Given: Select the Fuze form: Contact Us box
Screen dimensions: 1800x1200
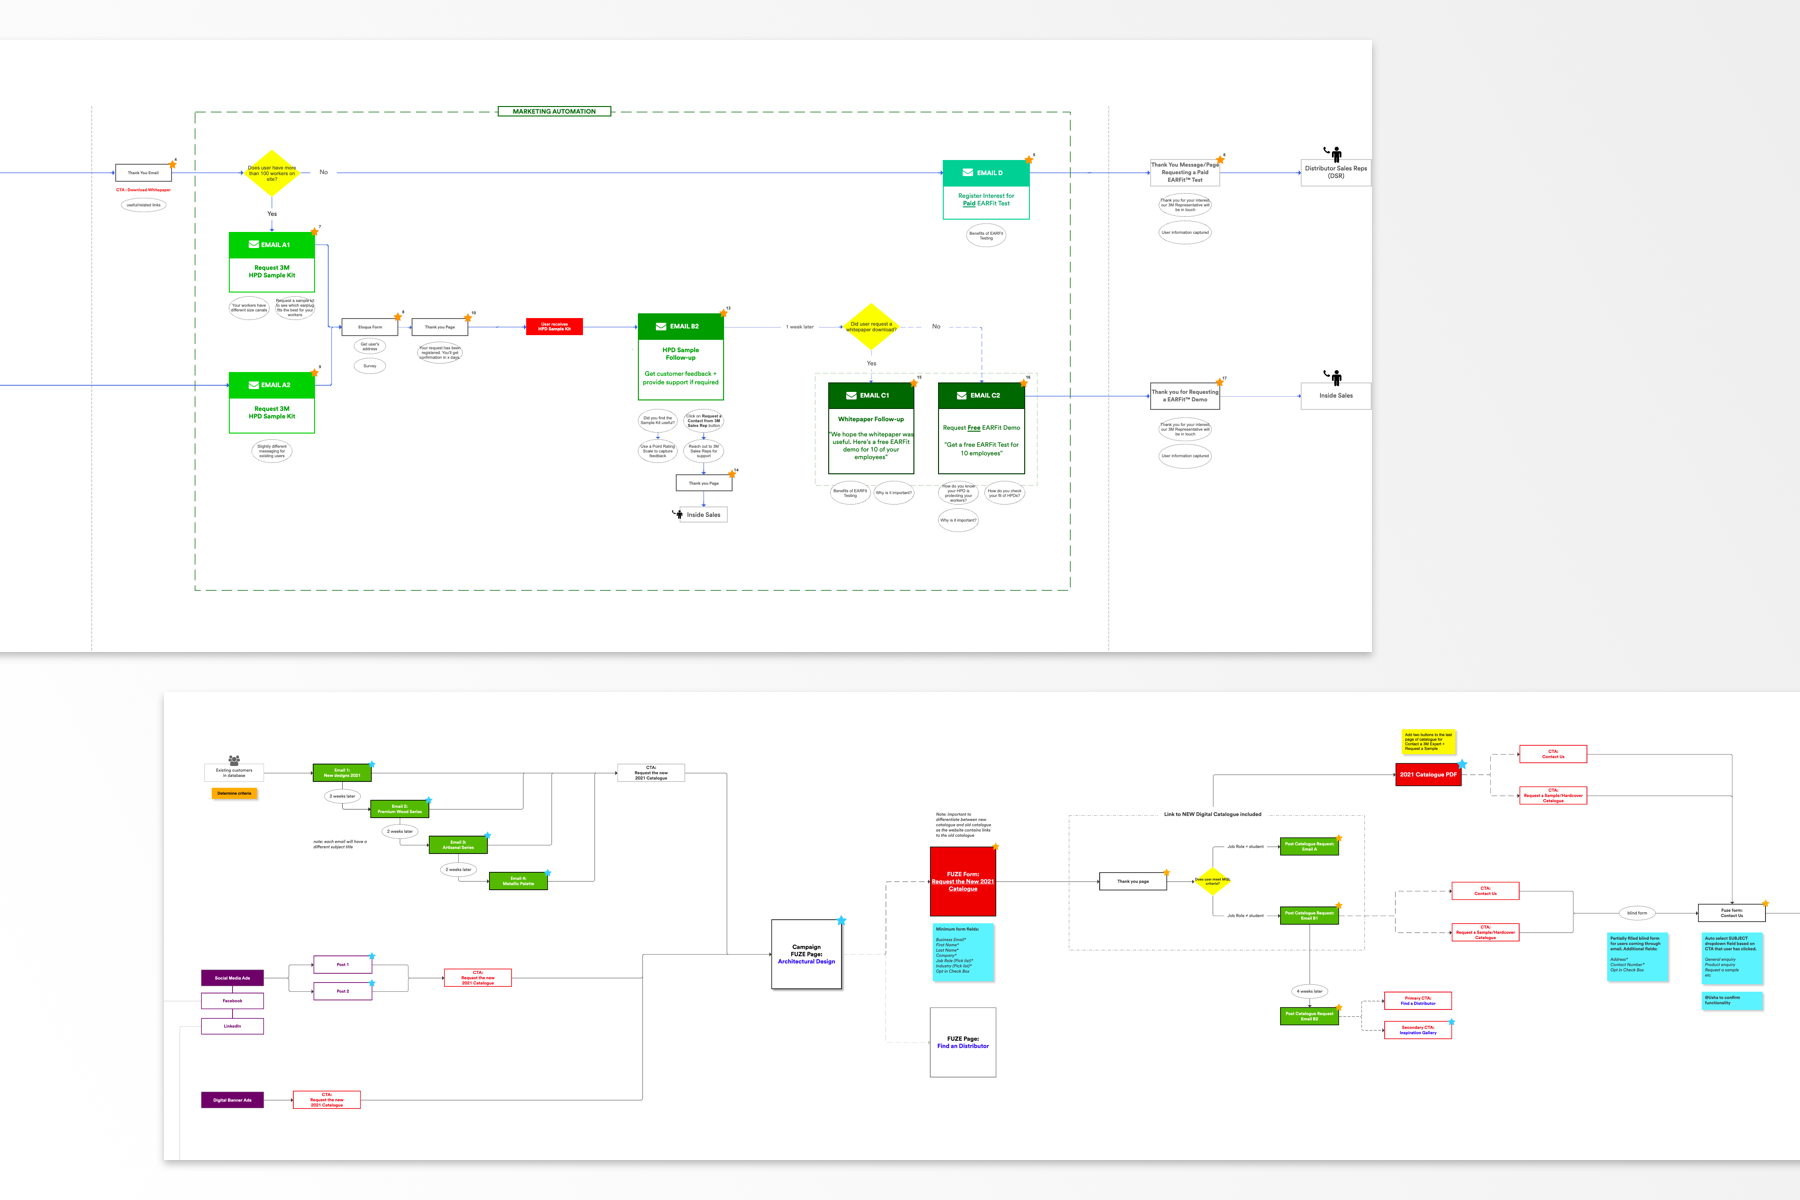Looking at the screenshot, I should point(1731,912).
